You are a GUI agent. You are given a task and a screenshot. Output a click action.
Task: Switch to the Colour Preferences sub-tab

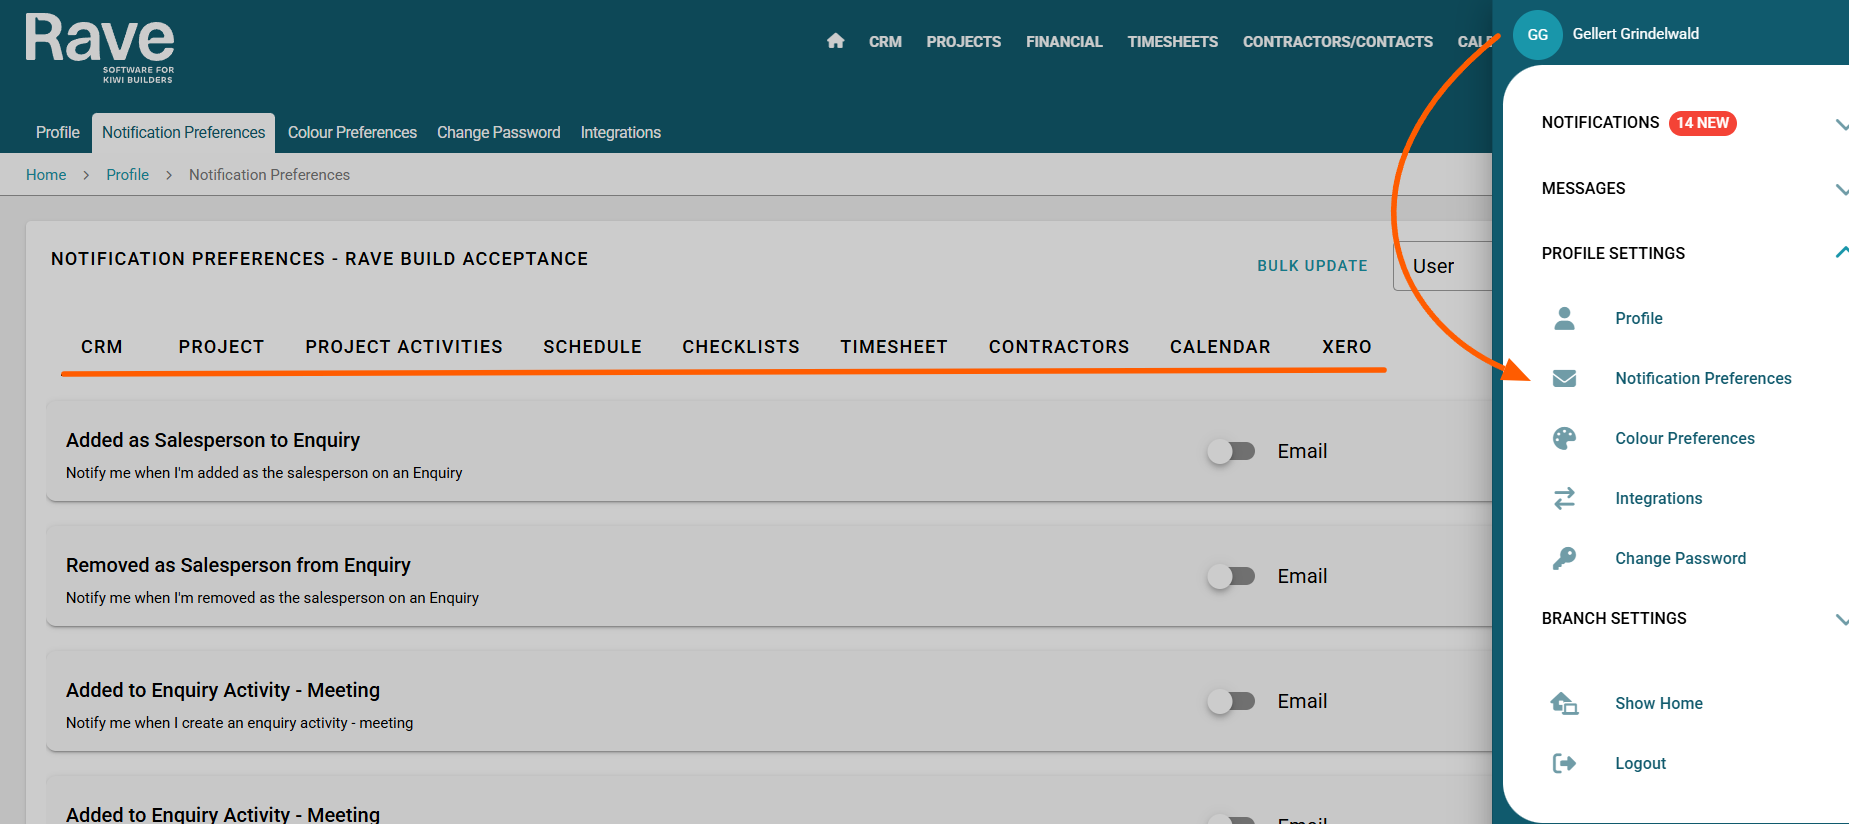point(352,133)
